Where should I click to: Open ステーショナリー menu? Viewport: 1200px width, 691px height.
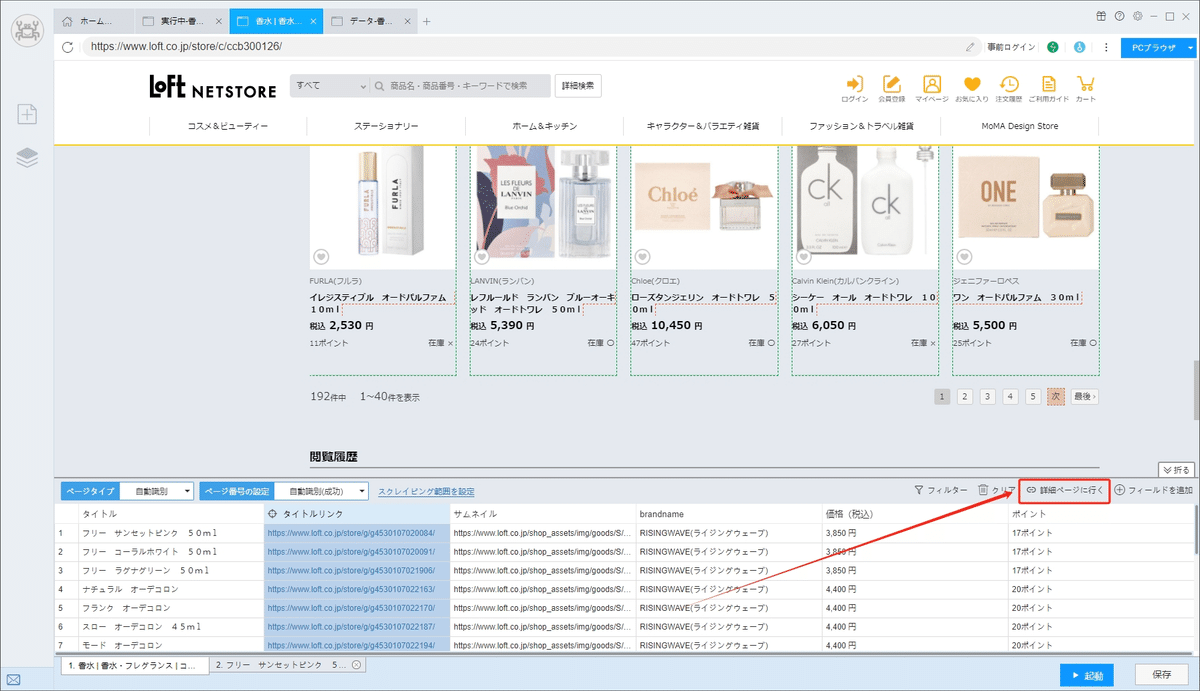point(386,126)
